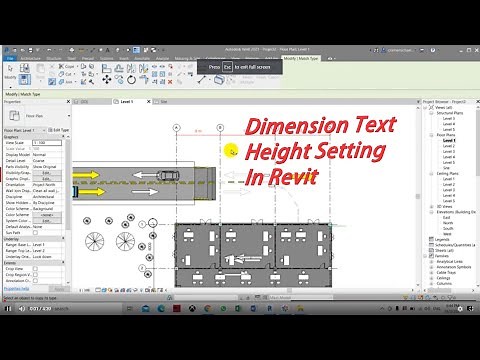Click the Paste clipboard icon
Screen dimensions: 480x360
coord(40,69)
